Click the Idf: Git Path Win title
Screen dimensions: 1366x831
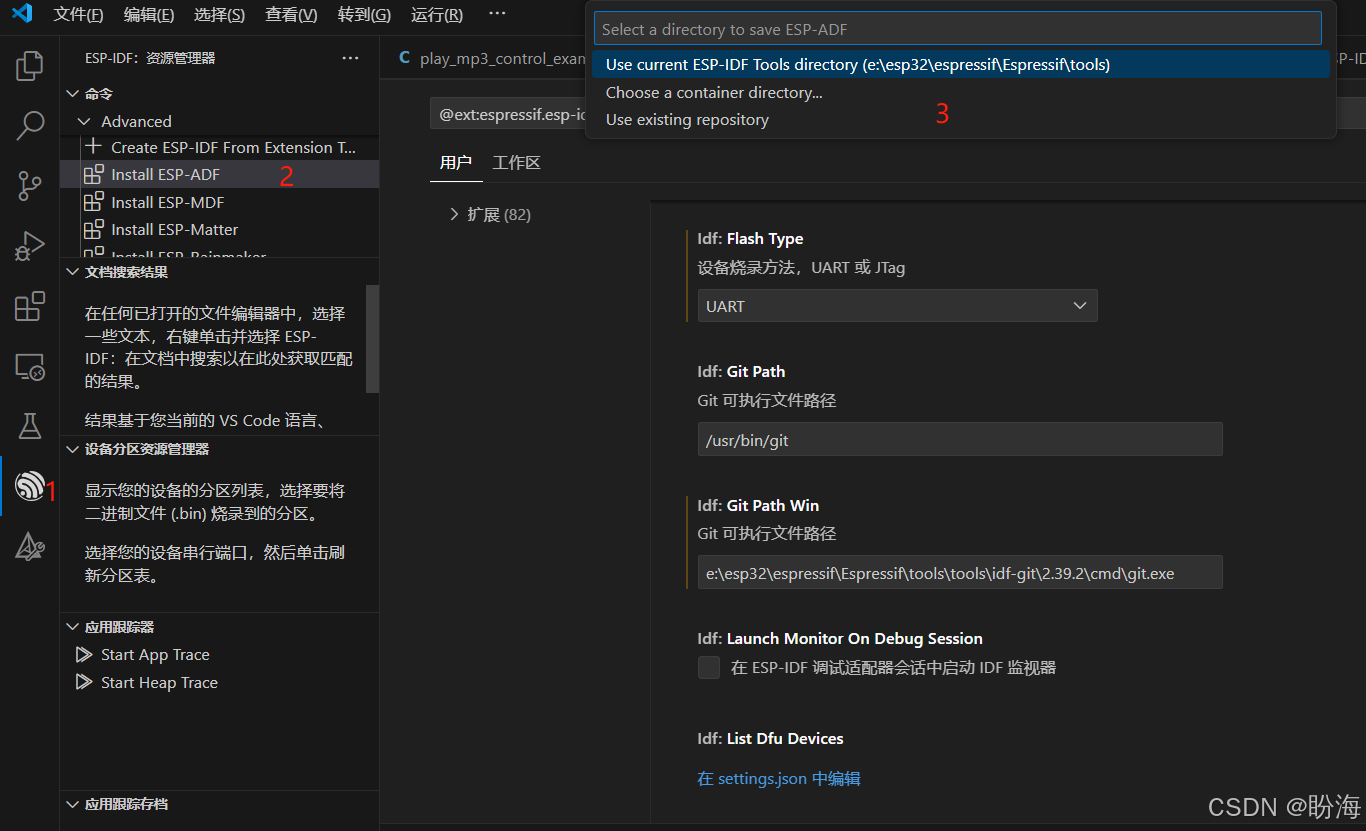(x=758, y=505)
